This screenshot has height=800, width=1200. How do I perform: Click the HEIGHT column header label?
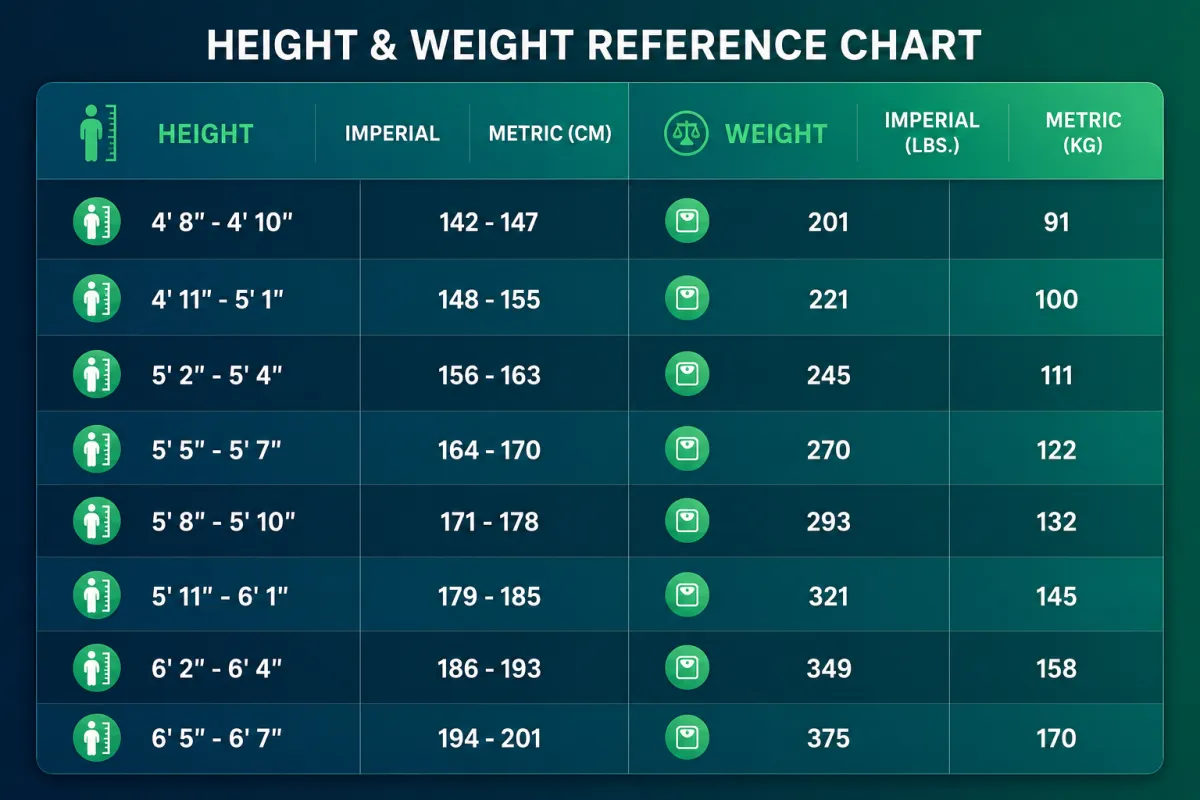point(206,134)
